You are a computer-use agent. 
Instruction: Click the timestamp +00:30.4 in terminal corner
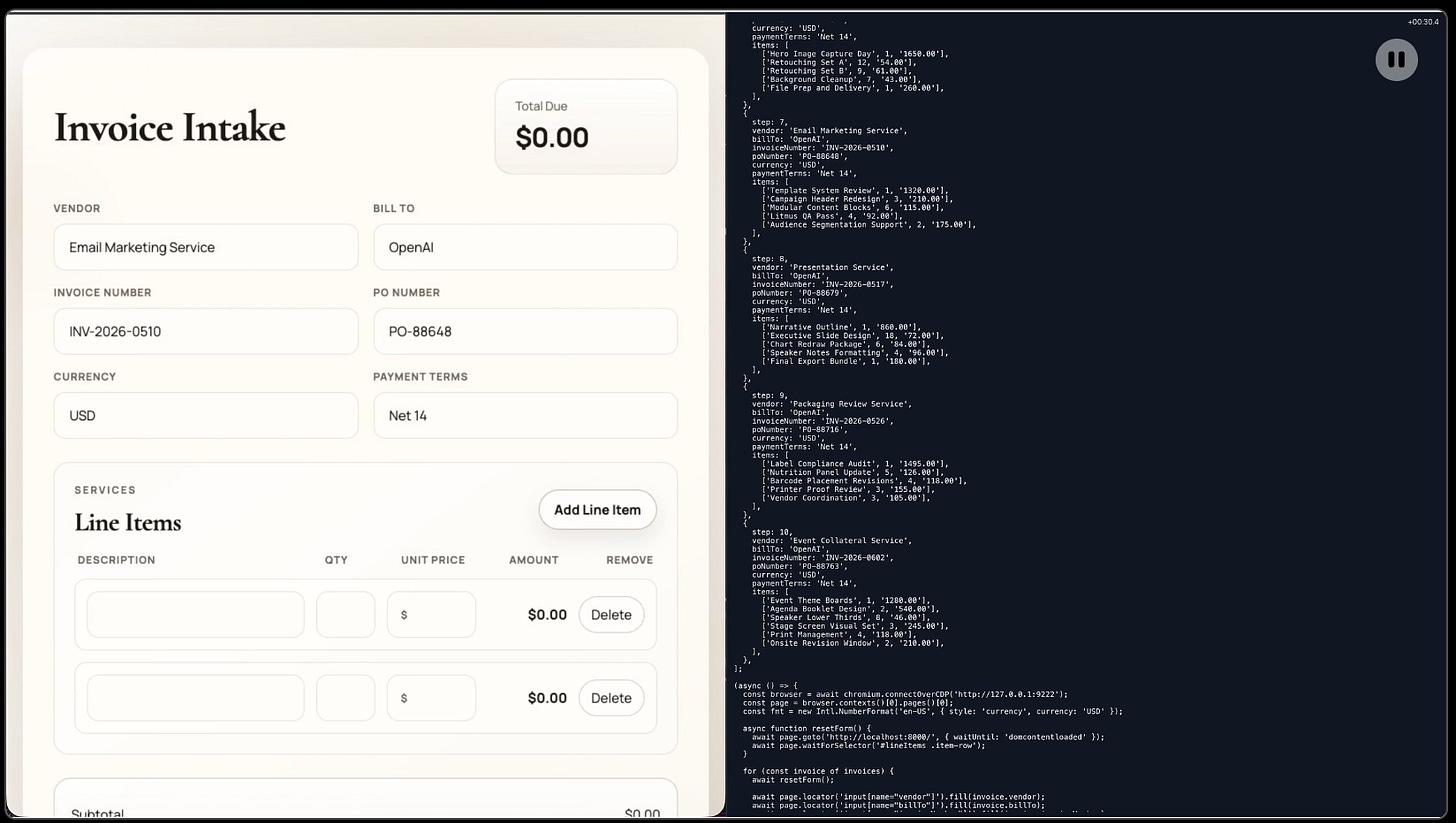point(1422,22)
